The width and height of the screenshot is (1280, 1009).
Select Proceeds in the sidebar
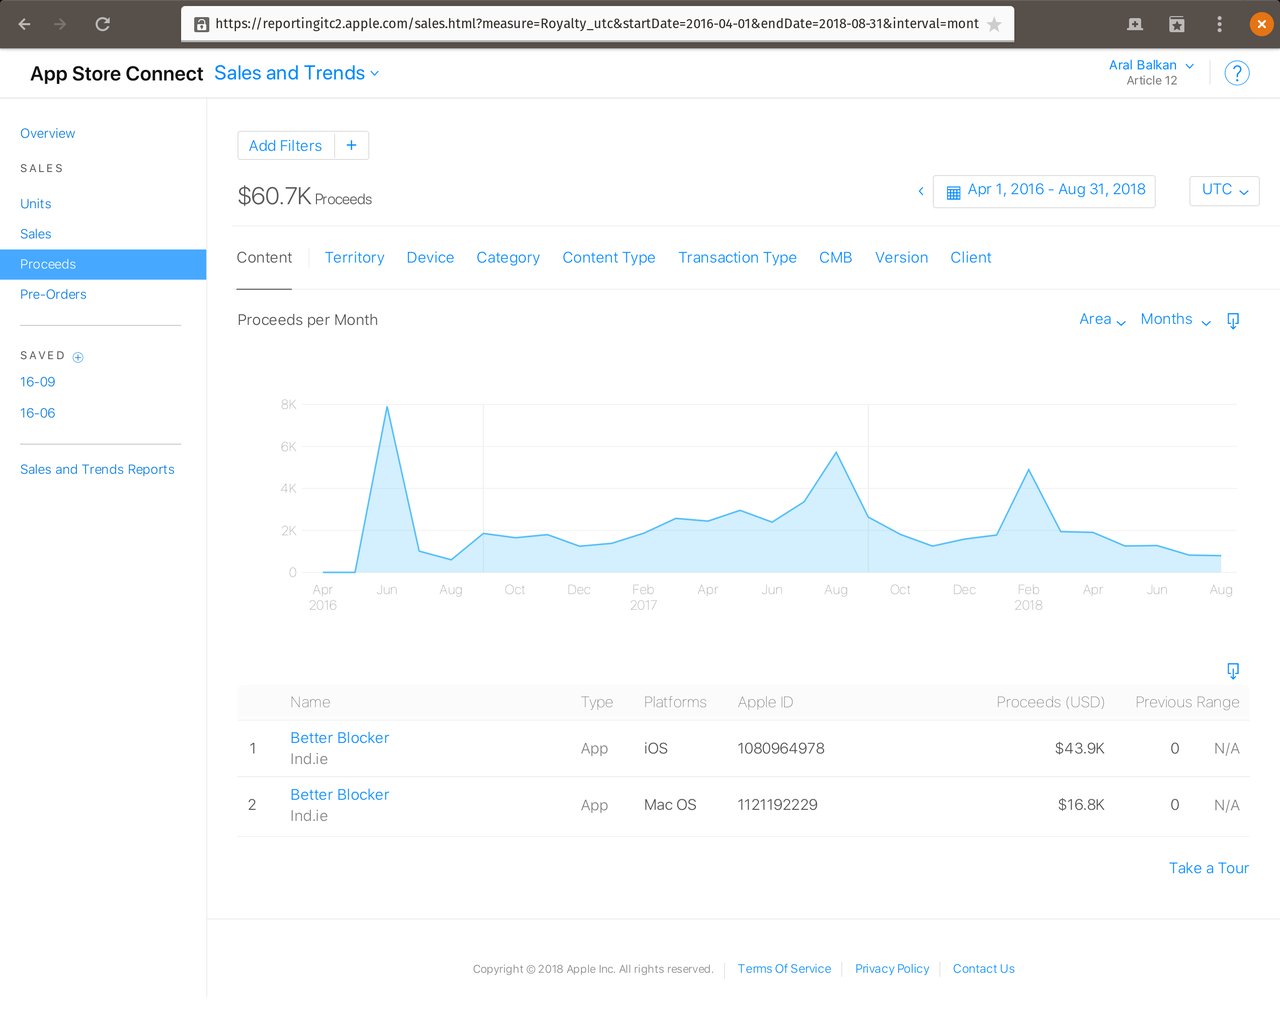103,264
